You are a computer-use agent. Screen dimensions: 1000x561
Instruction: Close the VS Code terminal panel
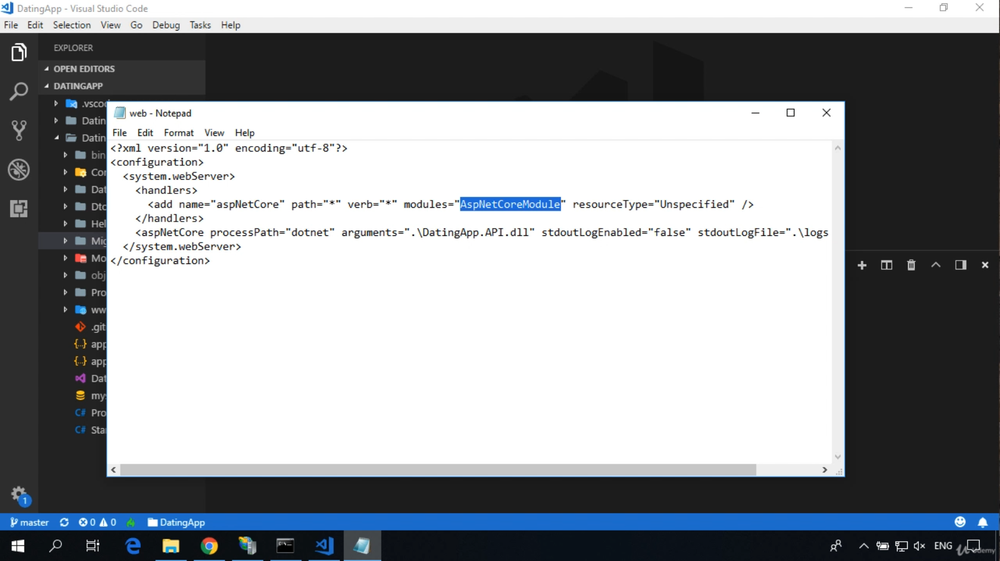coord(985,265)
